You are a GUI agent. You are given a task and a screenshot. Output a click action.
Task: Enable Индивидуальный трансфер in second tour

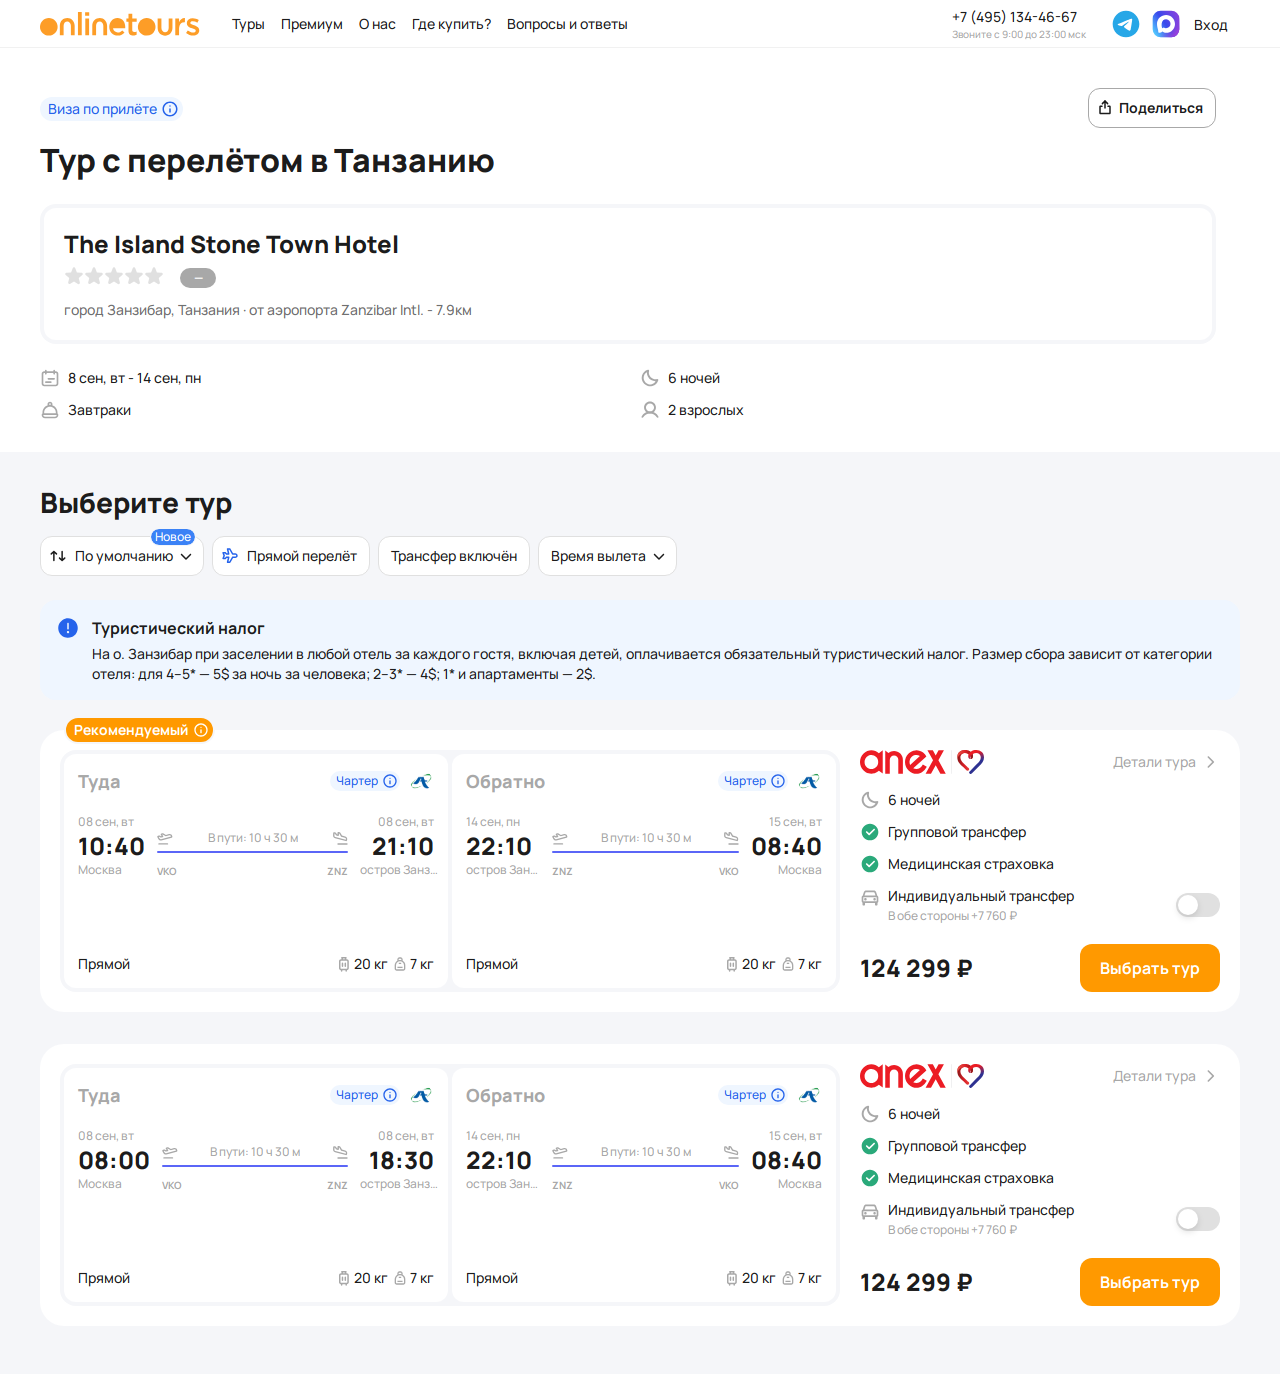(x=1197, y=1219)
